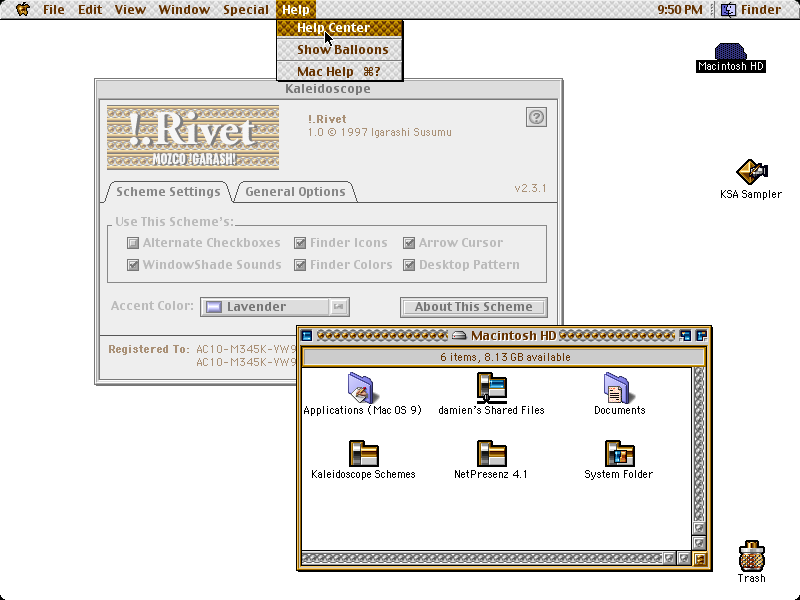Screen dimensions: 800x600
Task: Select the Applications (Mac OS 9) folder icon
Action: click(x=361, y=388)
